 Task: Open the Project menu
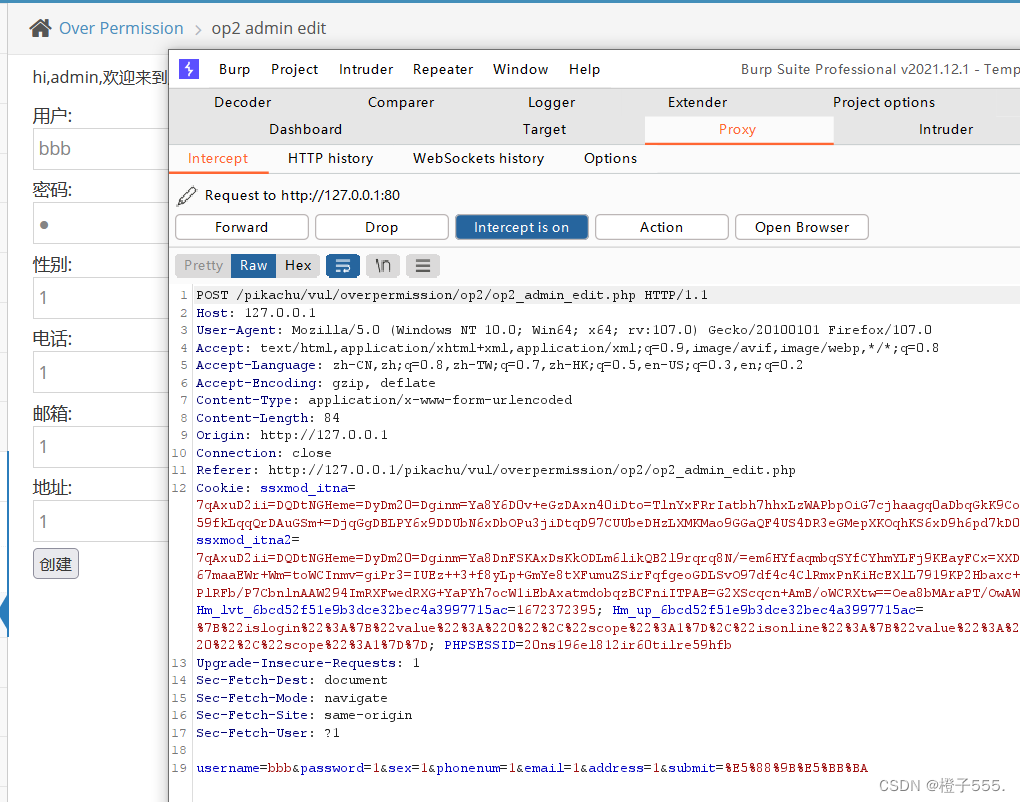(295, 69)
